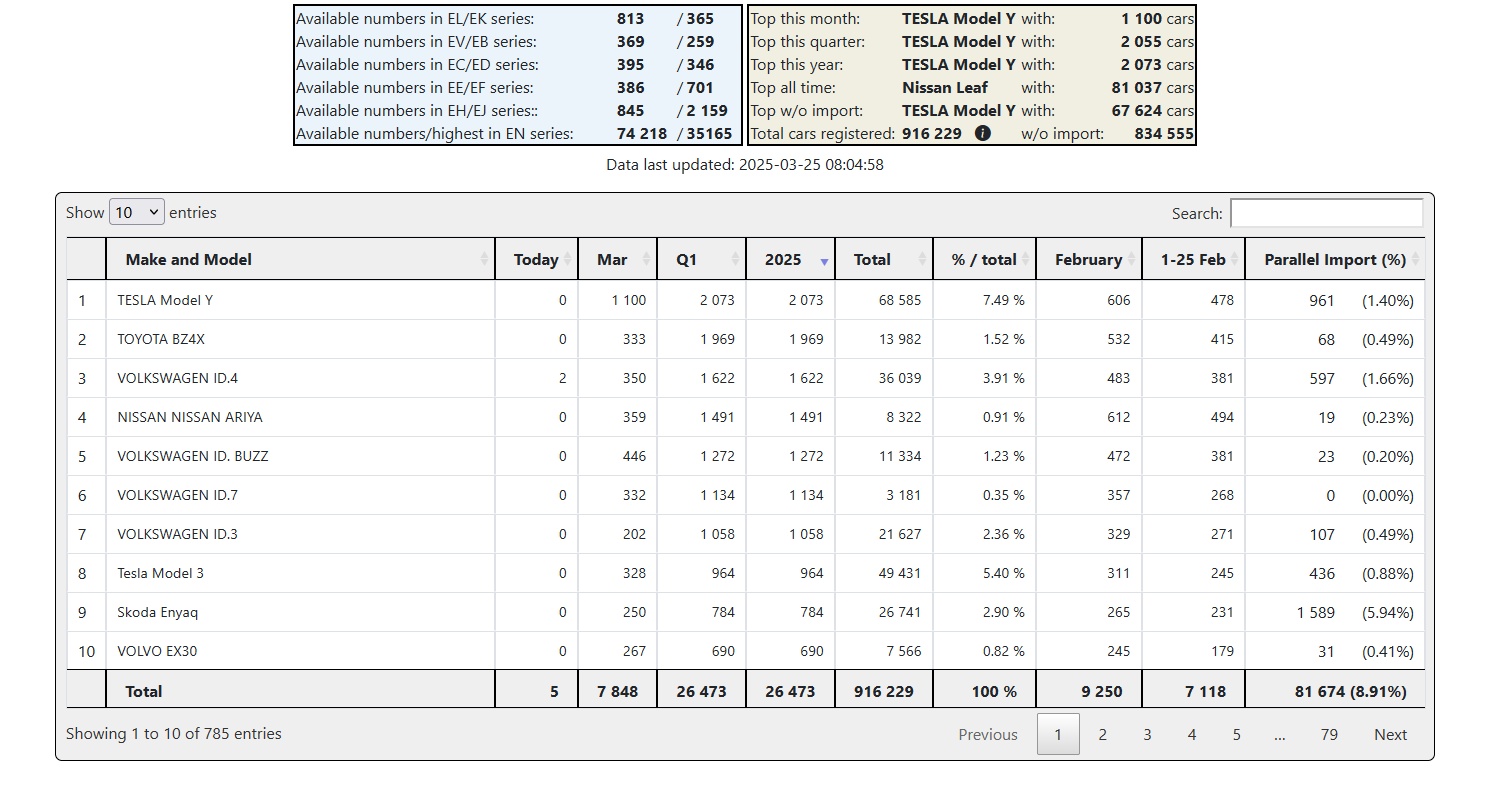The image size is (1492, 785).
Task: Sort table by % / total column
Action: (x=984, y=259)
